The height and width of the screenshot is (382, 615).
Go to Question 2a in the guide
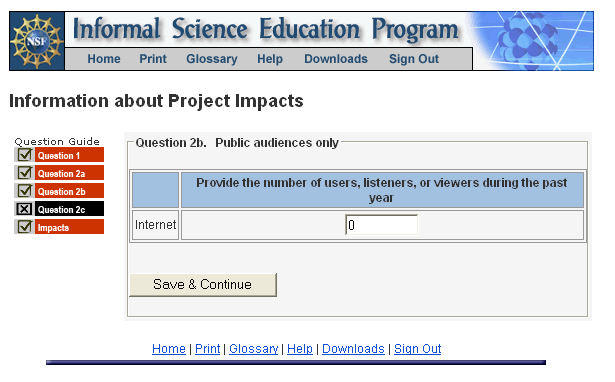[x=69, y=173]
